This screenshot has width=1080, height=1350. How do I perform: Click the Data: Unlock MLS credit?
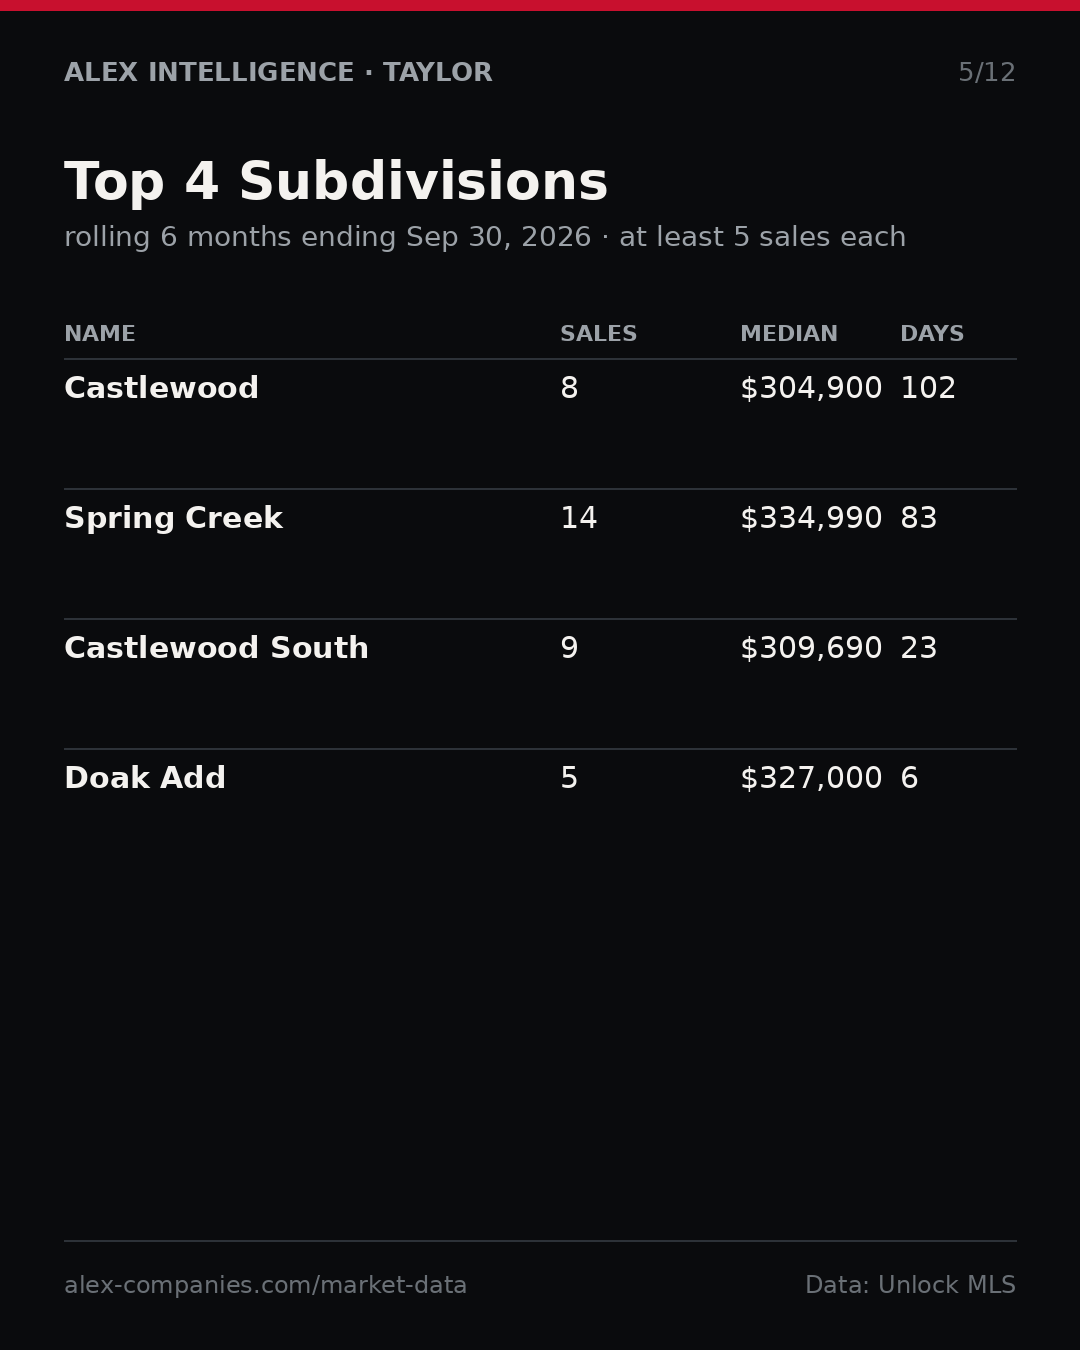tap(910, 1286)
